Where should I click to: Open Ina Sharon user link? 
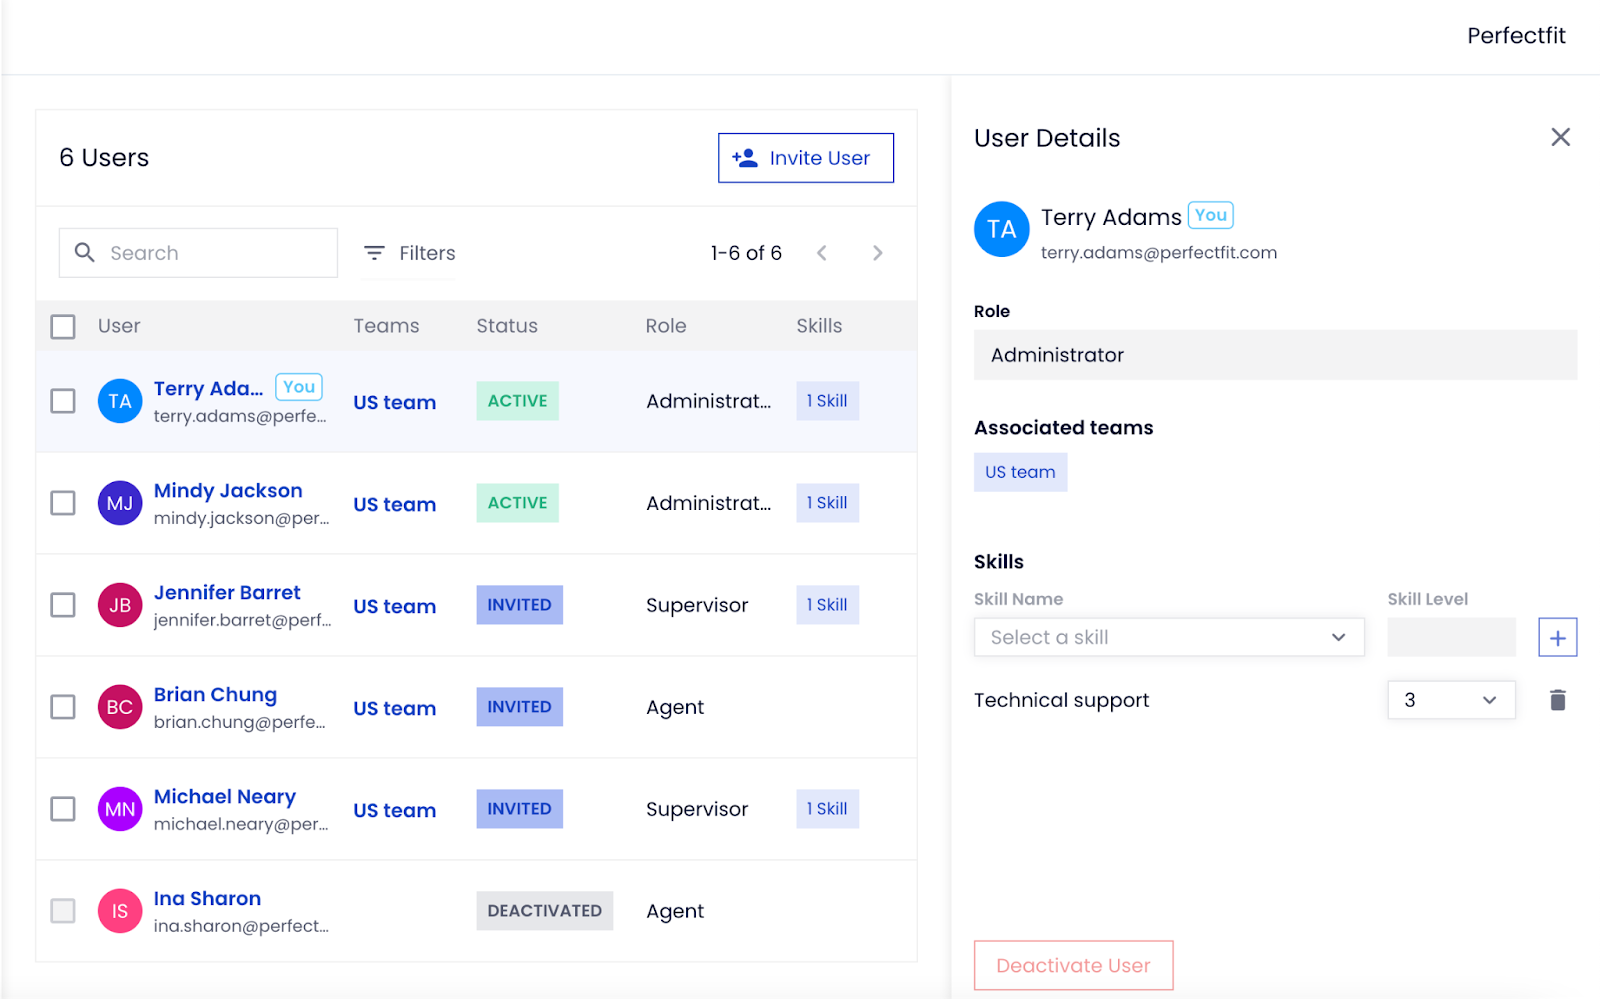(207, 899)
